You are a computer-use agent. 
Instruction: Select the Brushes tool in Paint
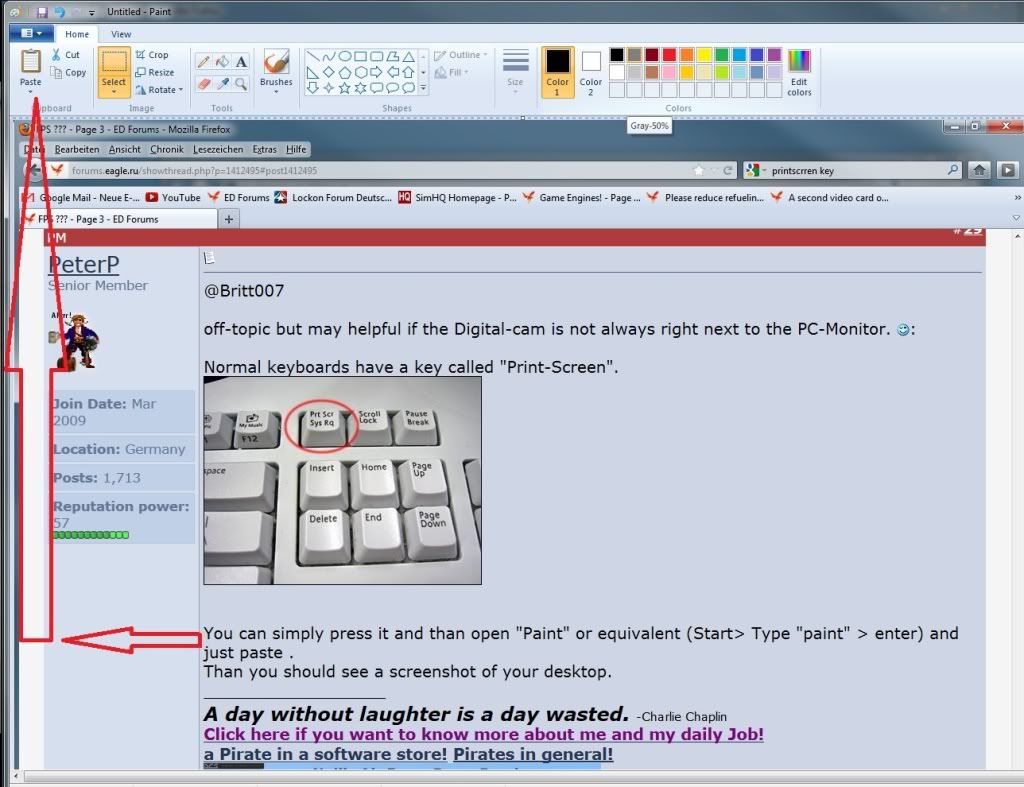(x=274, y=68)
